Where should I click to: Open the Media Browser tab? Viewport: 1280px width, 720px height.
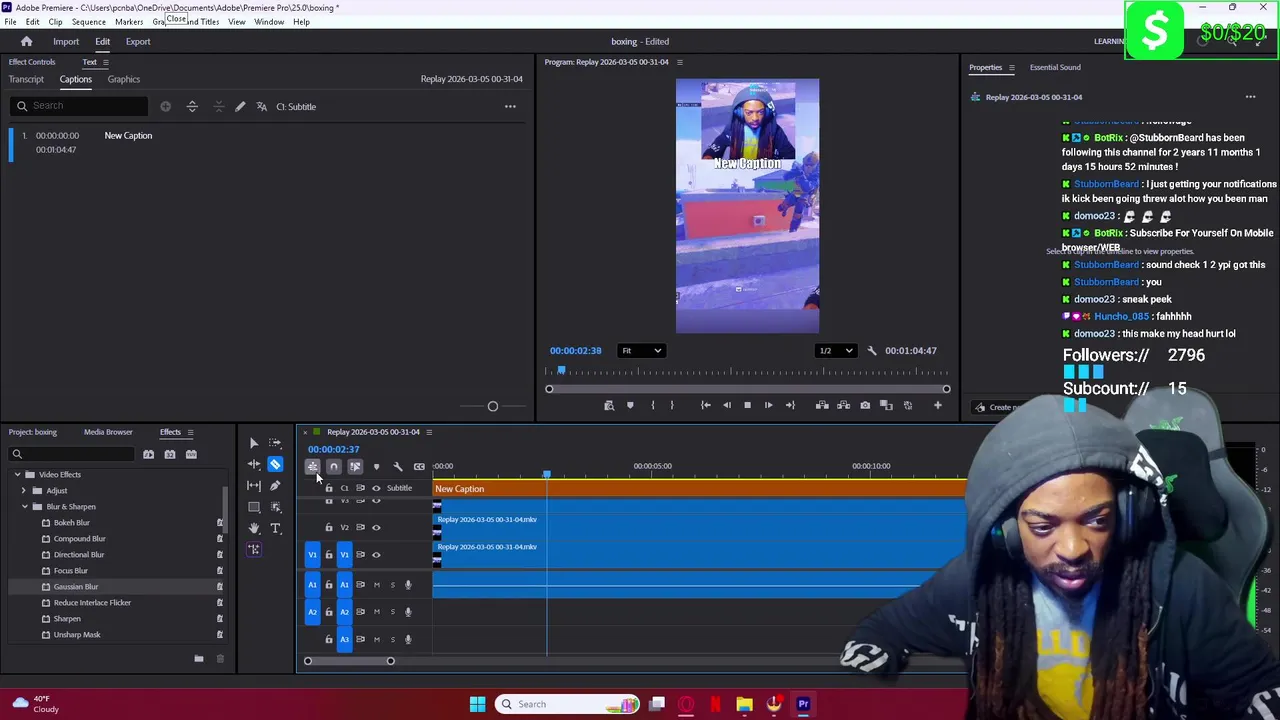click(108, 432)
